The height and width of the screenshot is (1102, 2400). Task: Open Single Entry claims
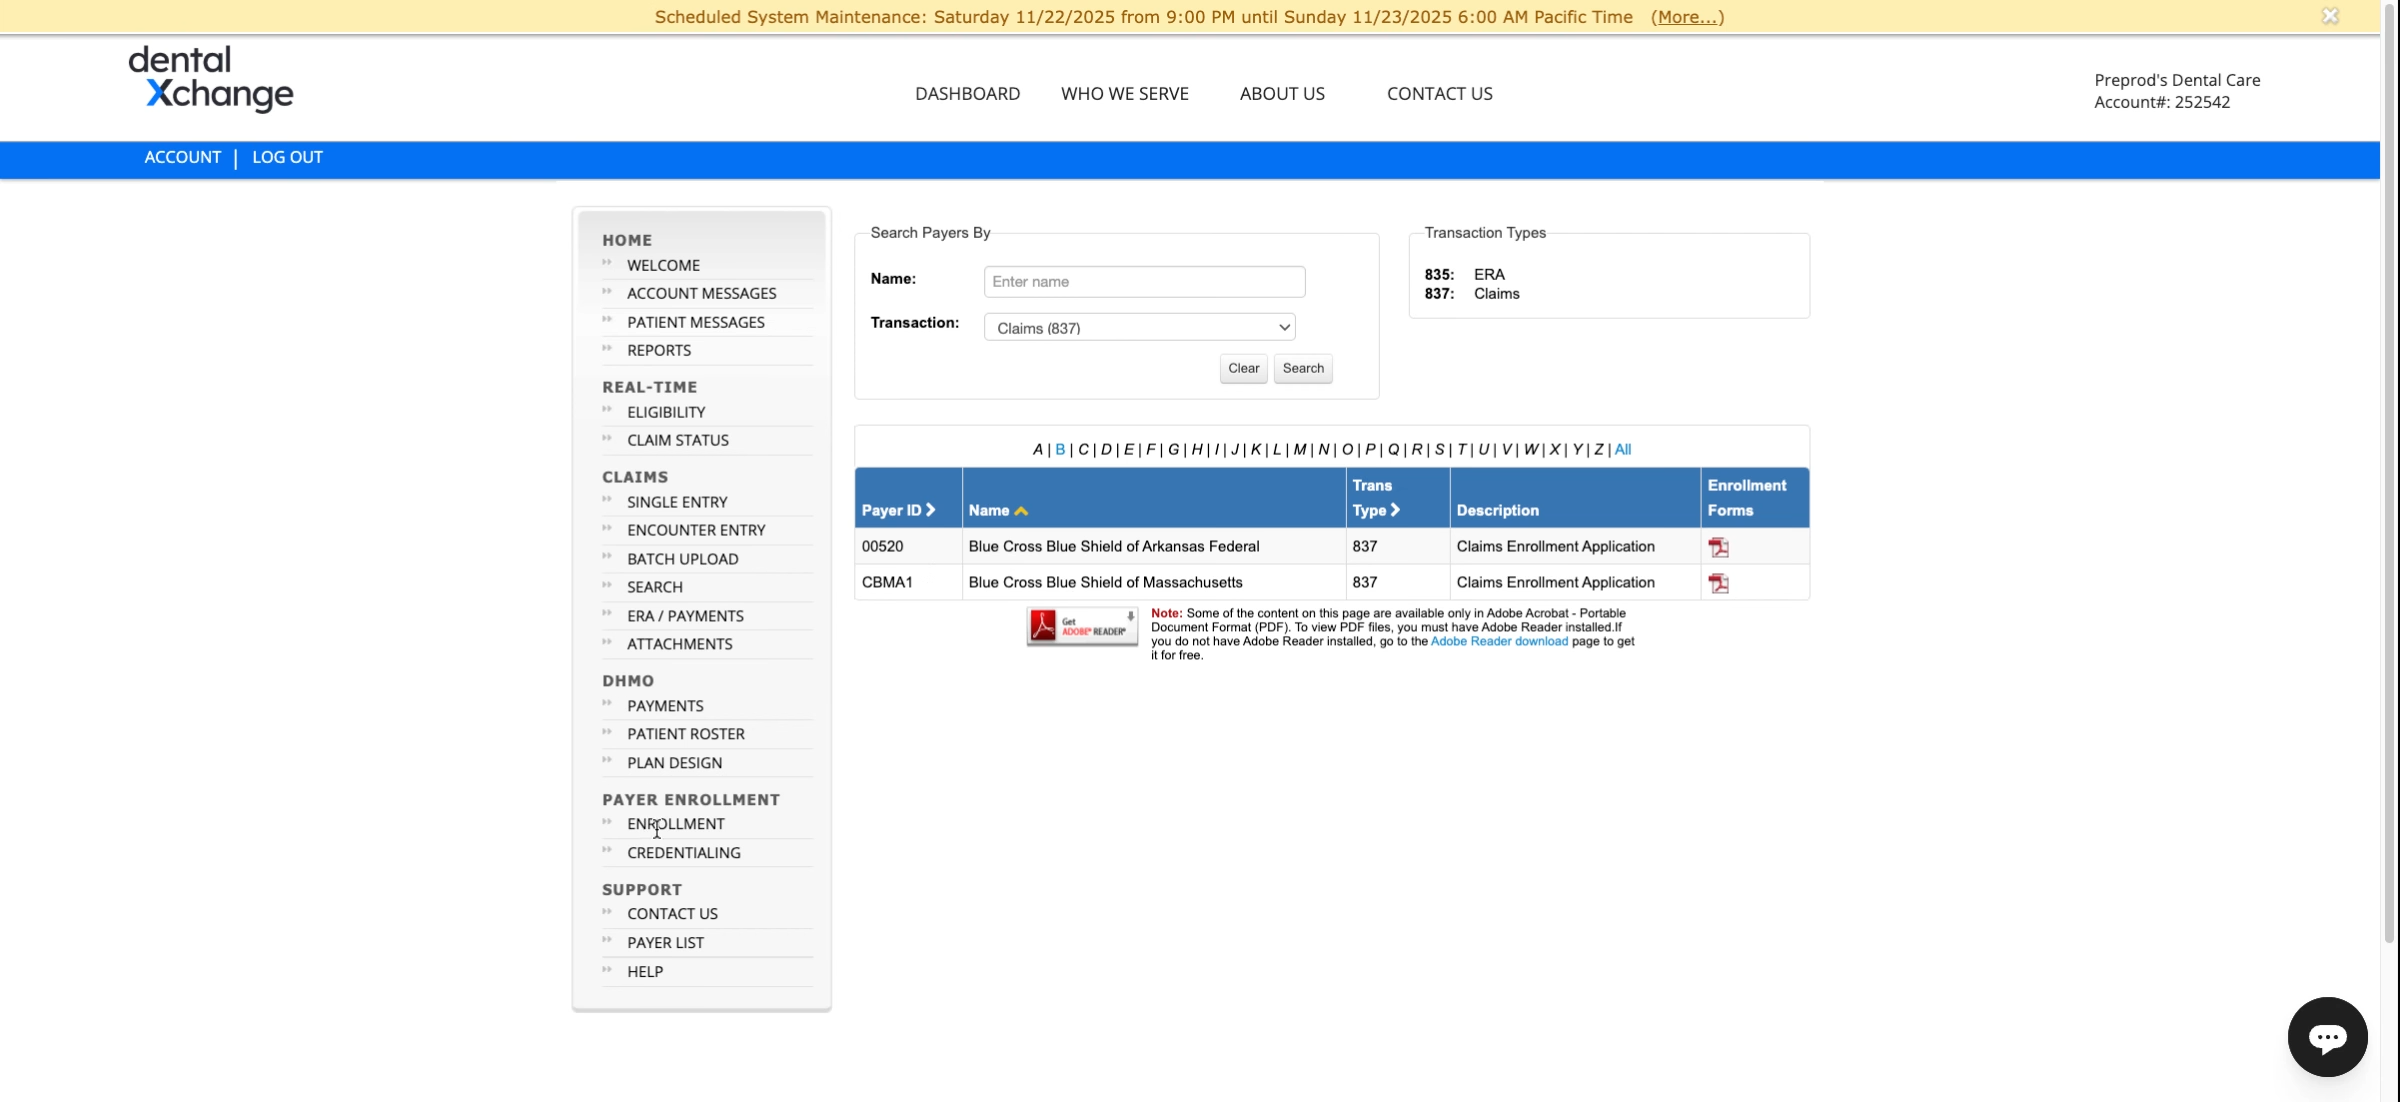click(677, 502)
